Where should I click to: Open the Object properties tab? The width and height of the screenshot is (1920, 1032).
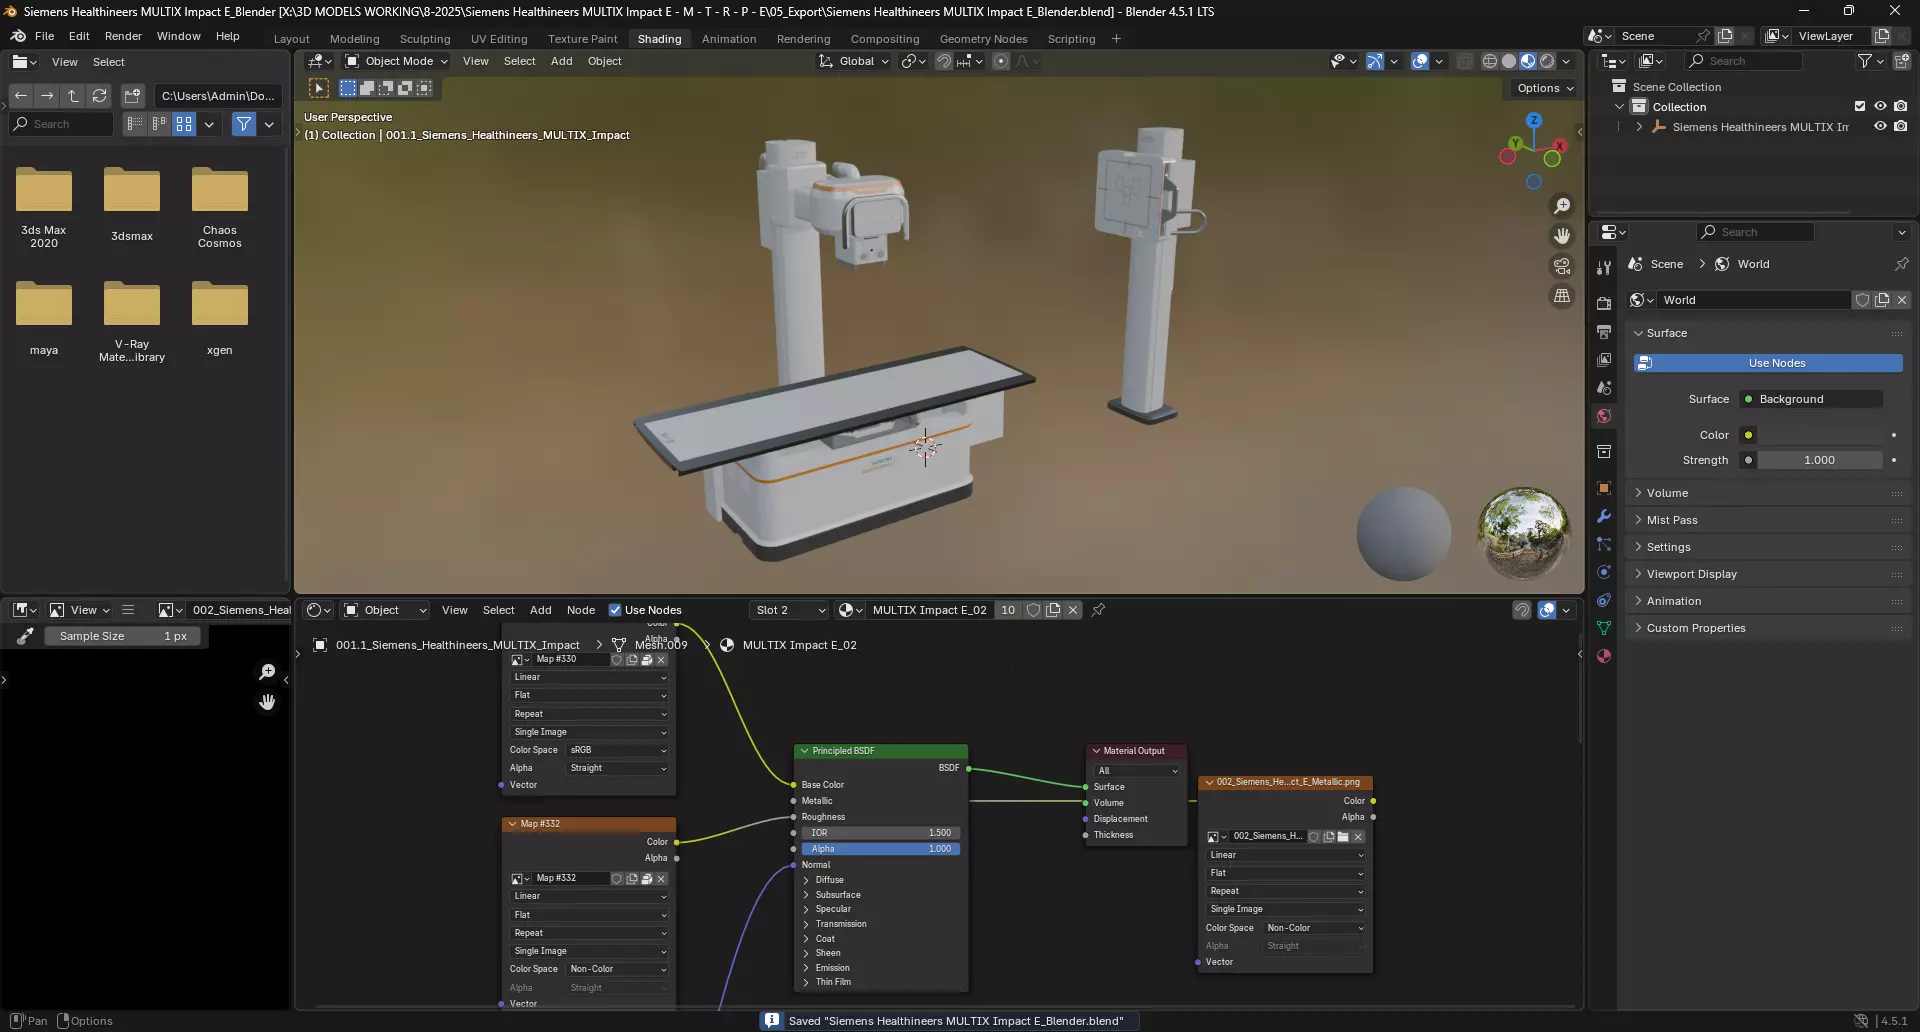[1604, 488]
